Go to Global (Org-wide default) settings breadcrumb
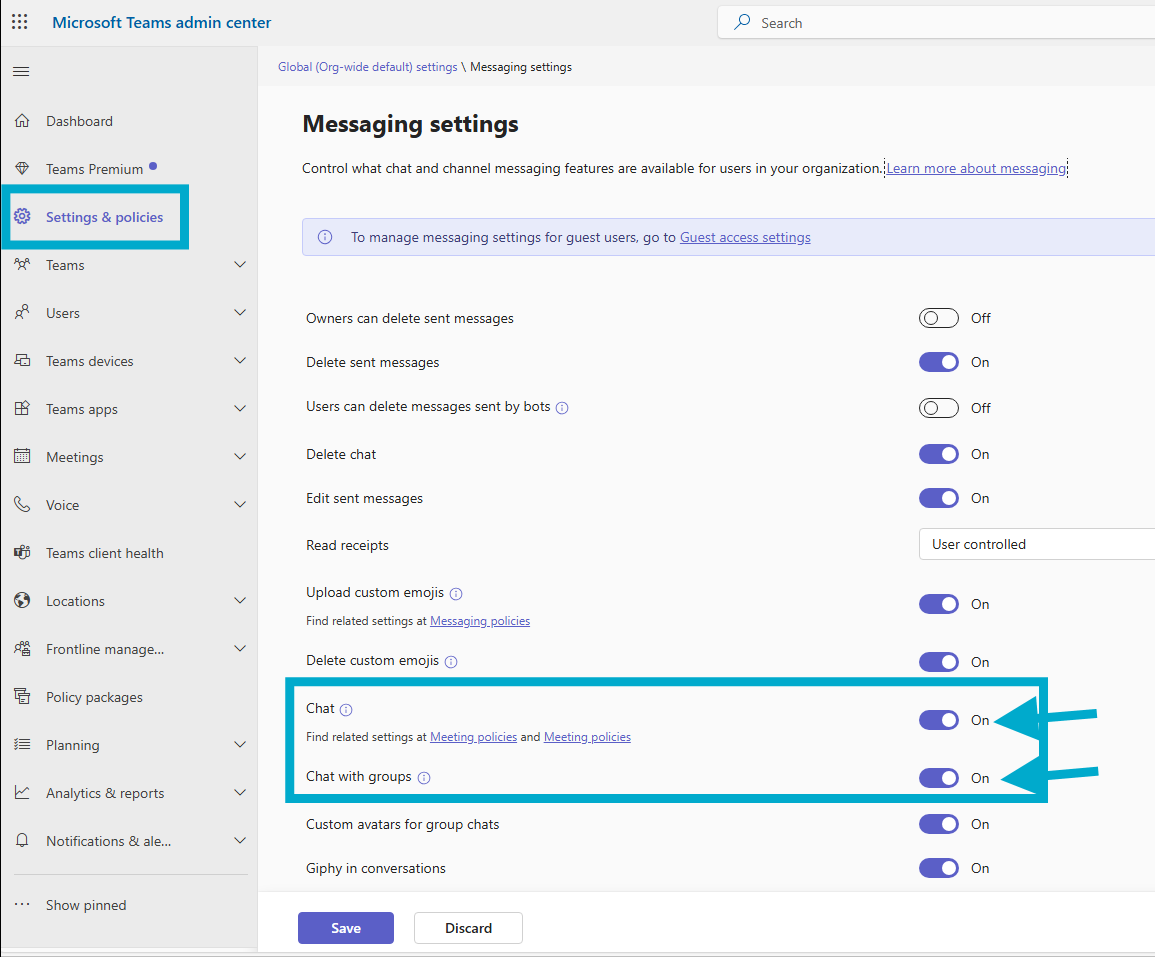 click(368, 67)
